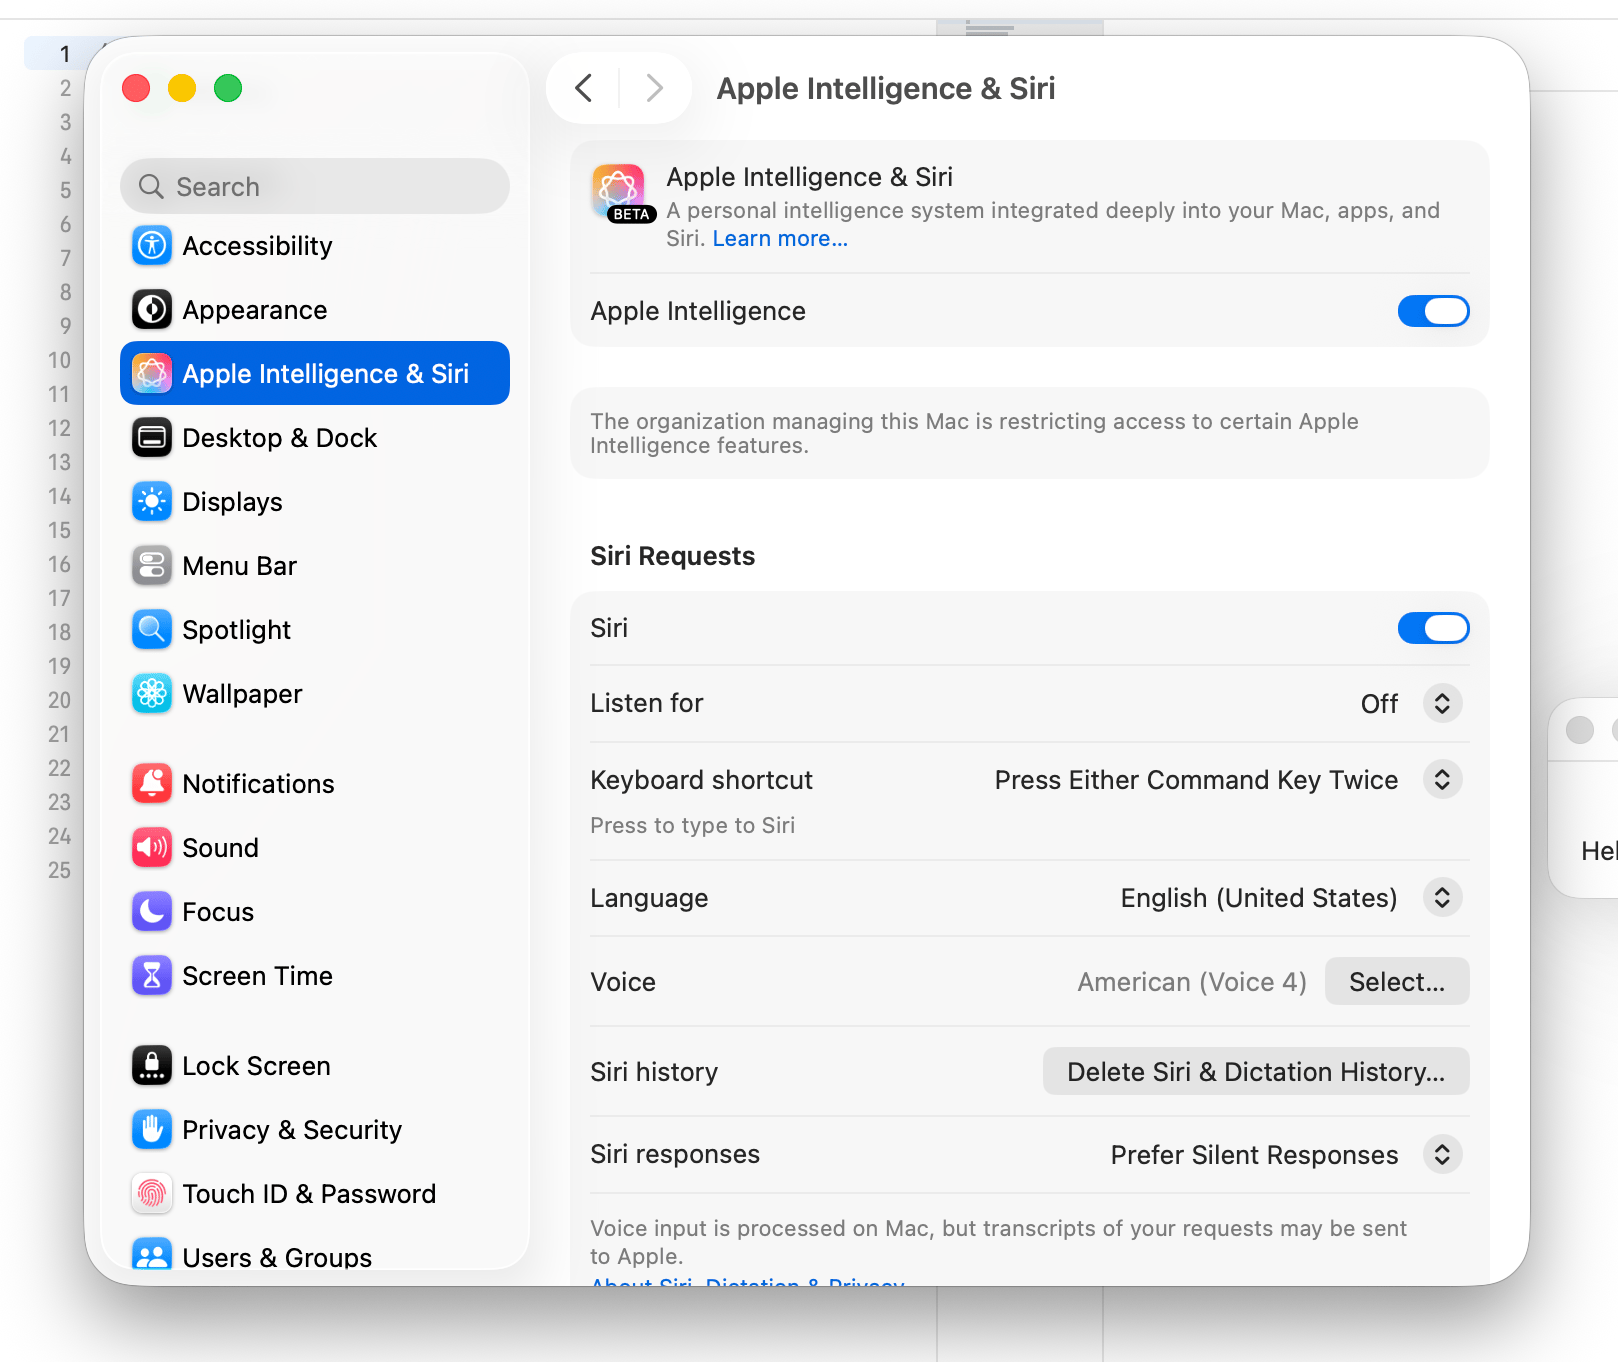Open Accessibility settings label
Screen dimensions: 1618x1362
(x=257, y=246)
